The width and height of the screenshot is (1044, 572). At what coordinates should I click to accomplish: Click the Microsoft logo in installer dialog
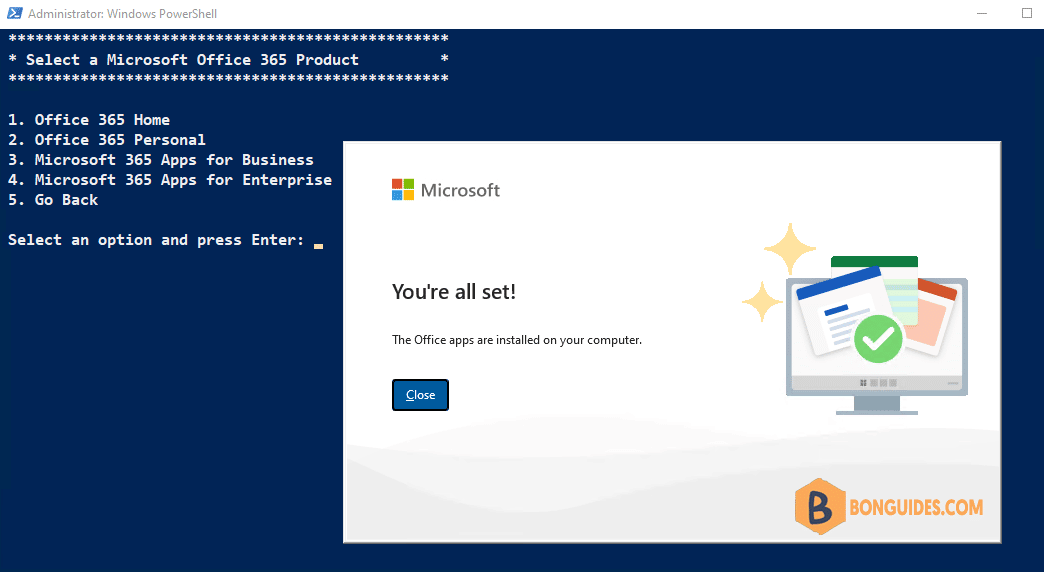[445, 190]
